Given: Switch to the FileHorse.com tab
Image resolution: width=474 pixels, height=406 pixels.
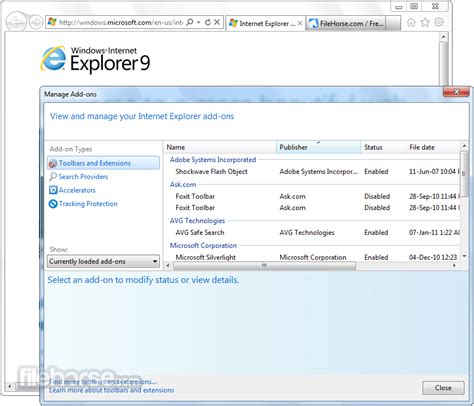Looking at the screenshot, I should (346, 23).
